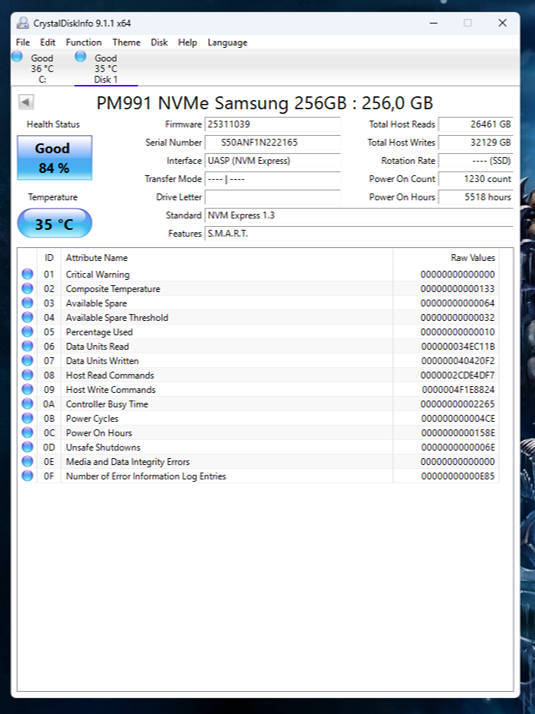Select the Data Units Written attribute name
This screenshot has width=535, height=714.
click(102, 361)
